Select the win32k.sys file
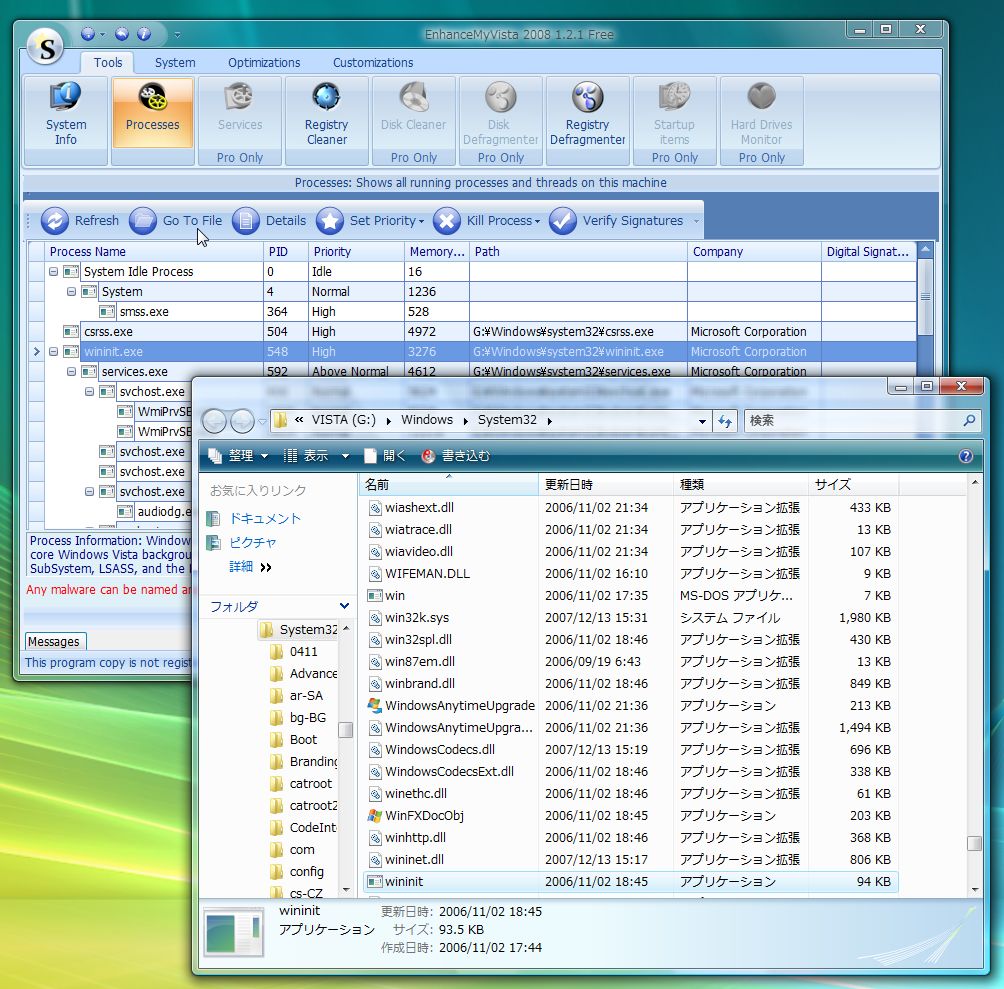Screen dimensions: 1004x989 coord(631,618)
